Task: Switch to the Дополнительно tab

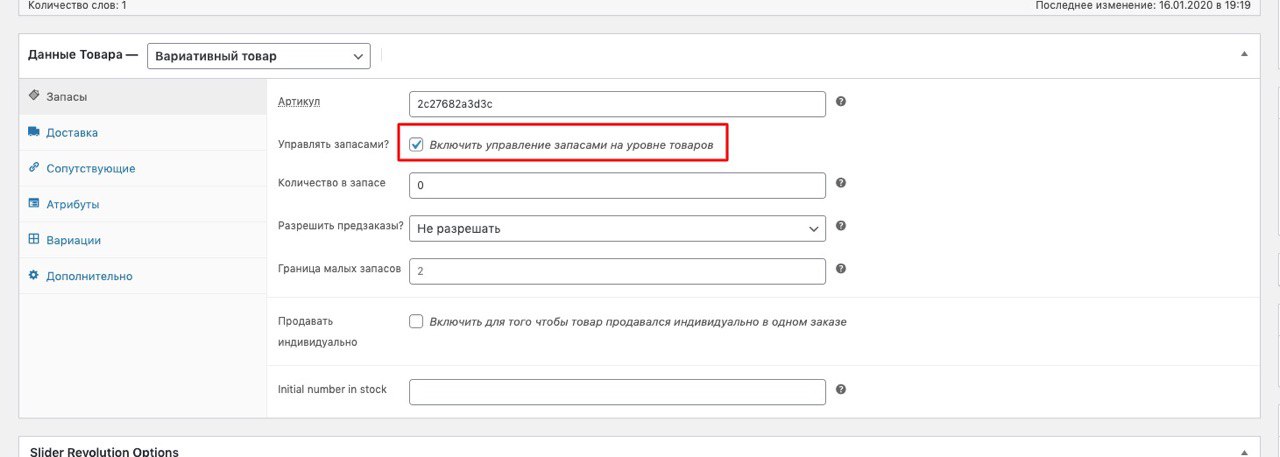Action: (143, 276)
